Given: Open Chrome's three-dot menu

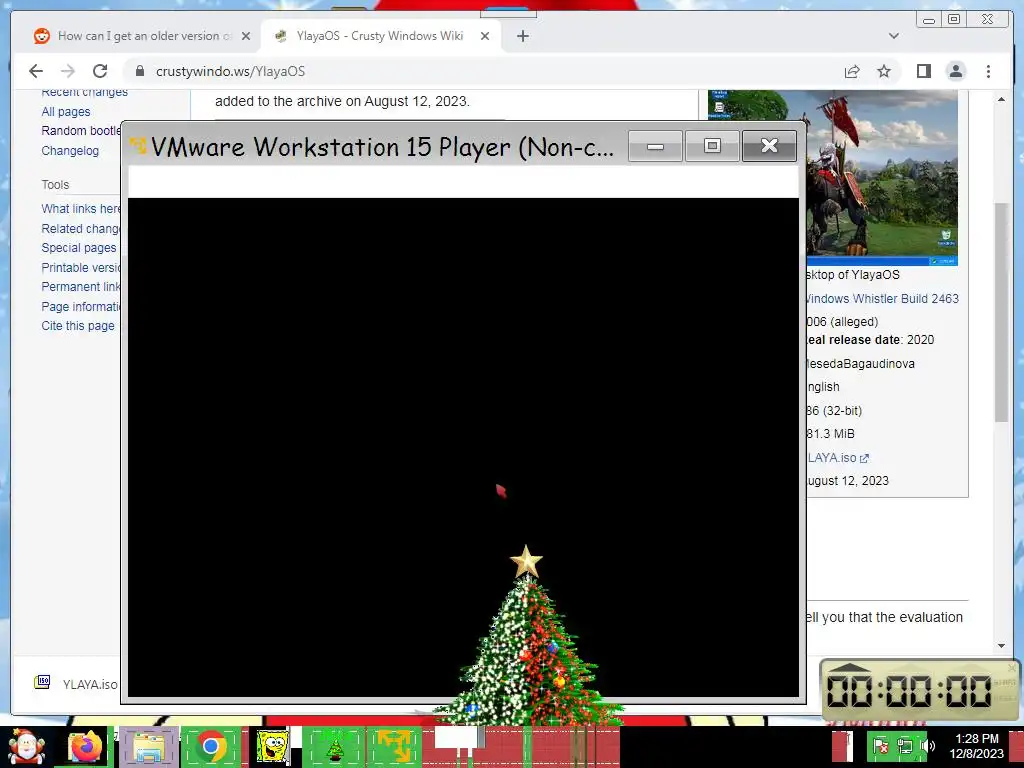Looking at the screenshot, I should coord(988,71).
